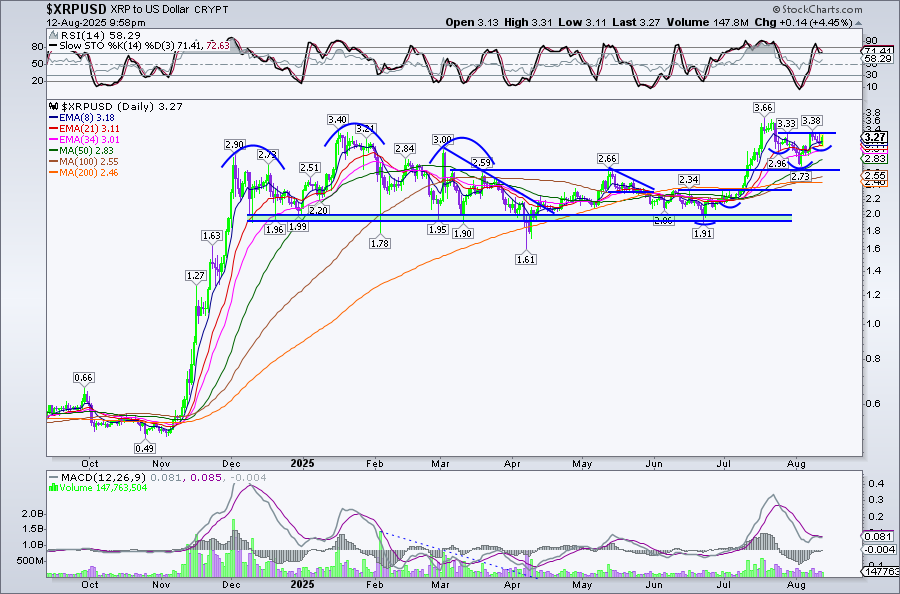Click the Low 3.11 value

[583, 22]
